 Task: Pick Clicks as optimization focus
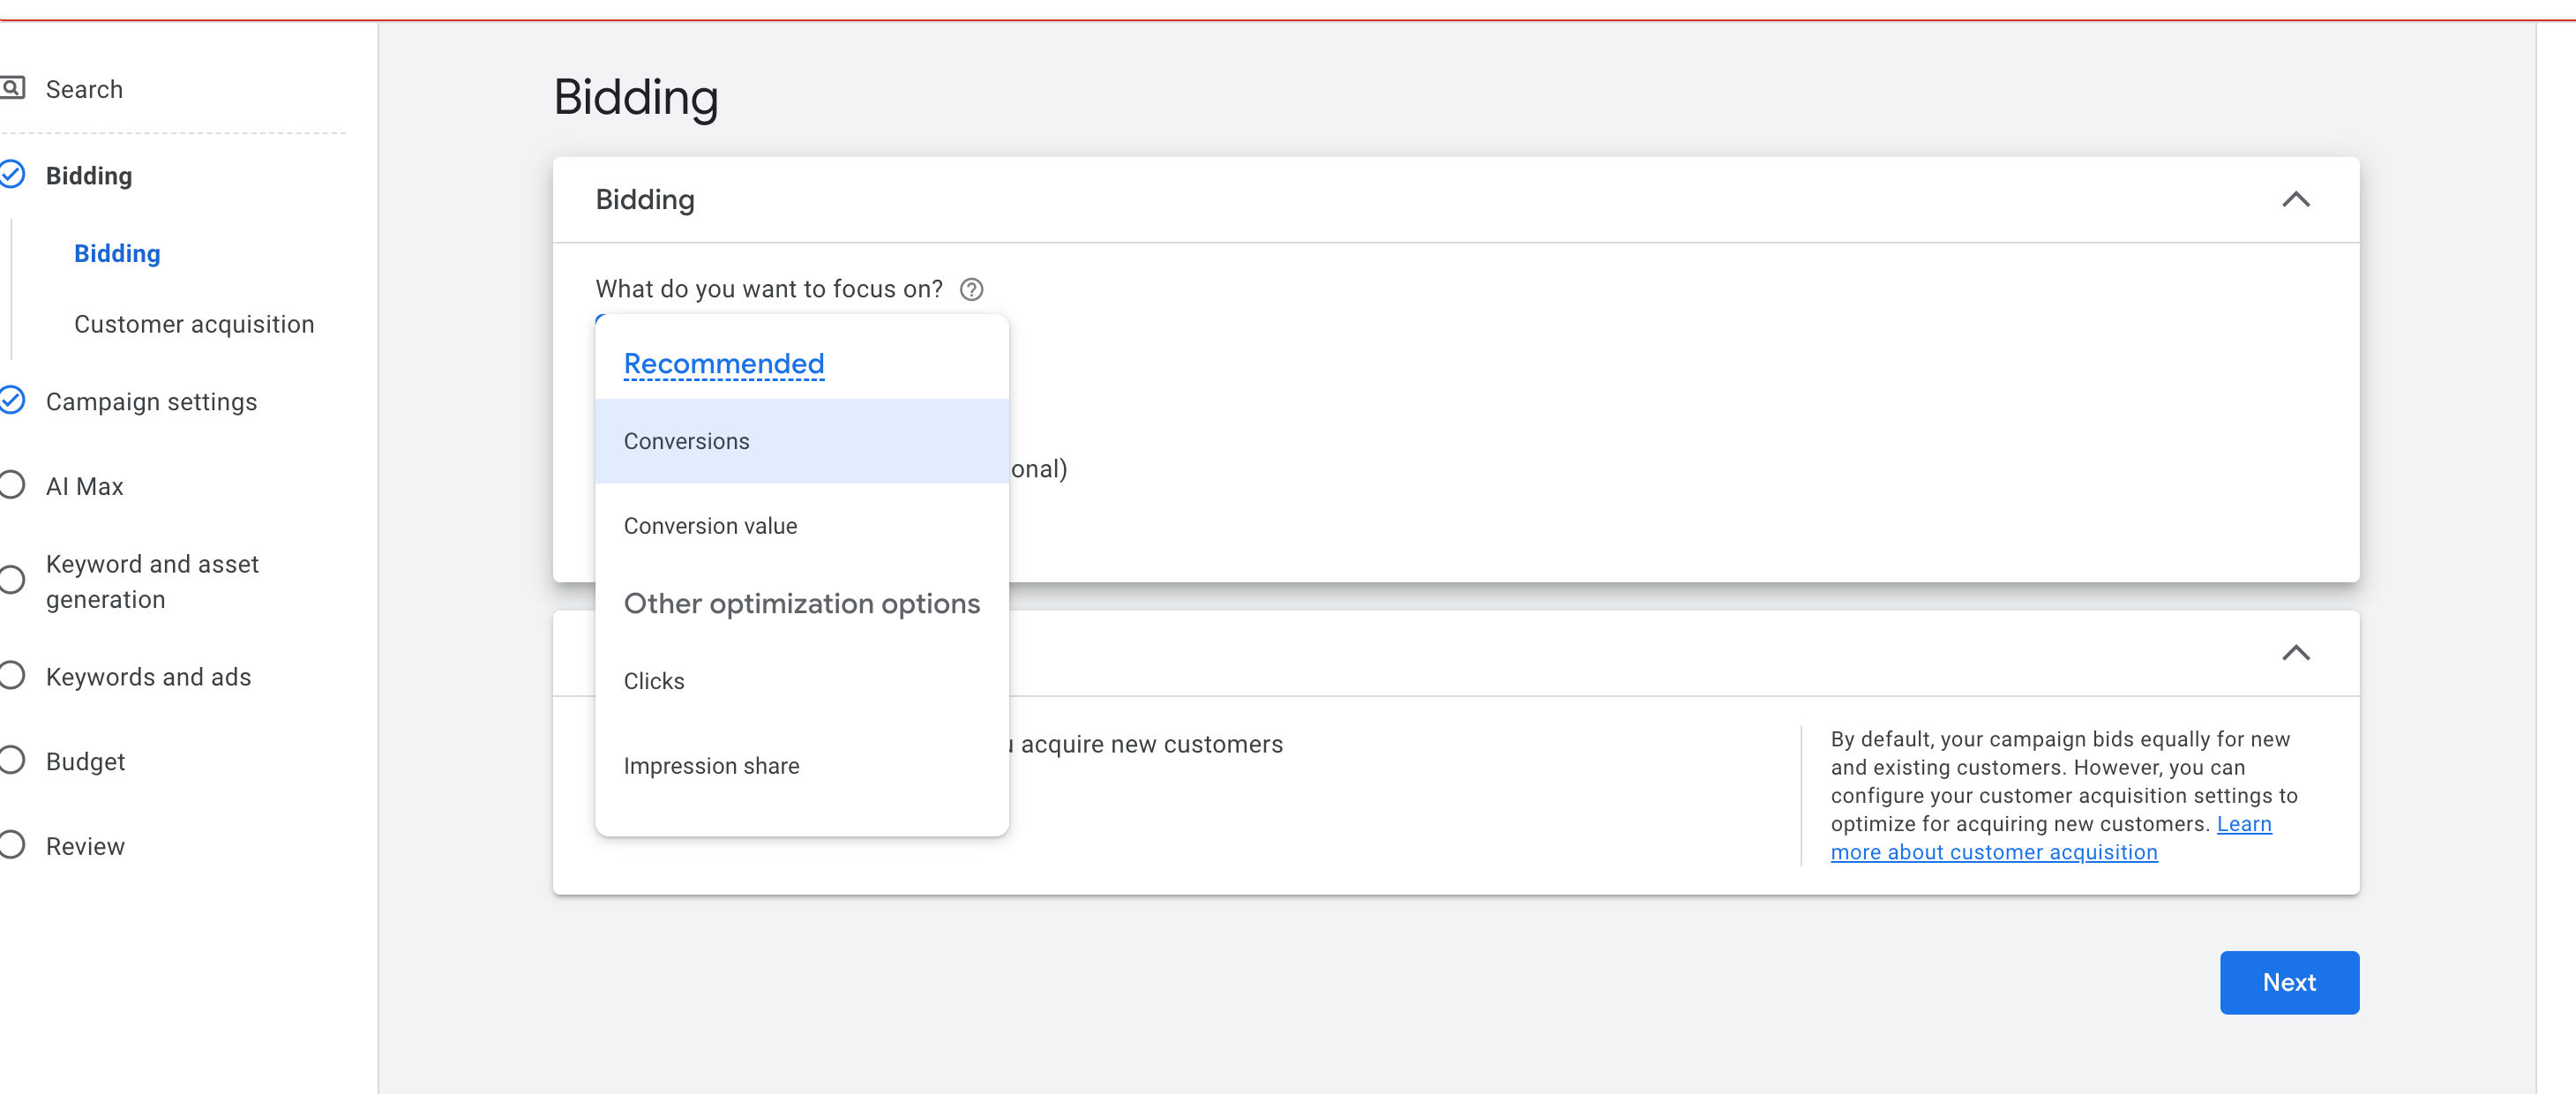[x=654, y=681]
